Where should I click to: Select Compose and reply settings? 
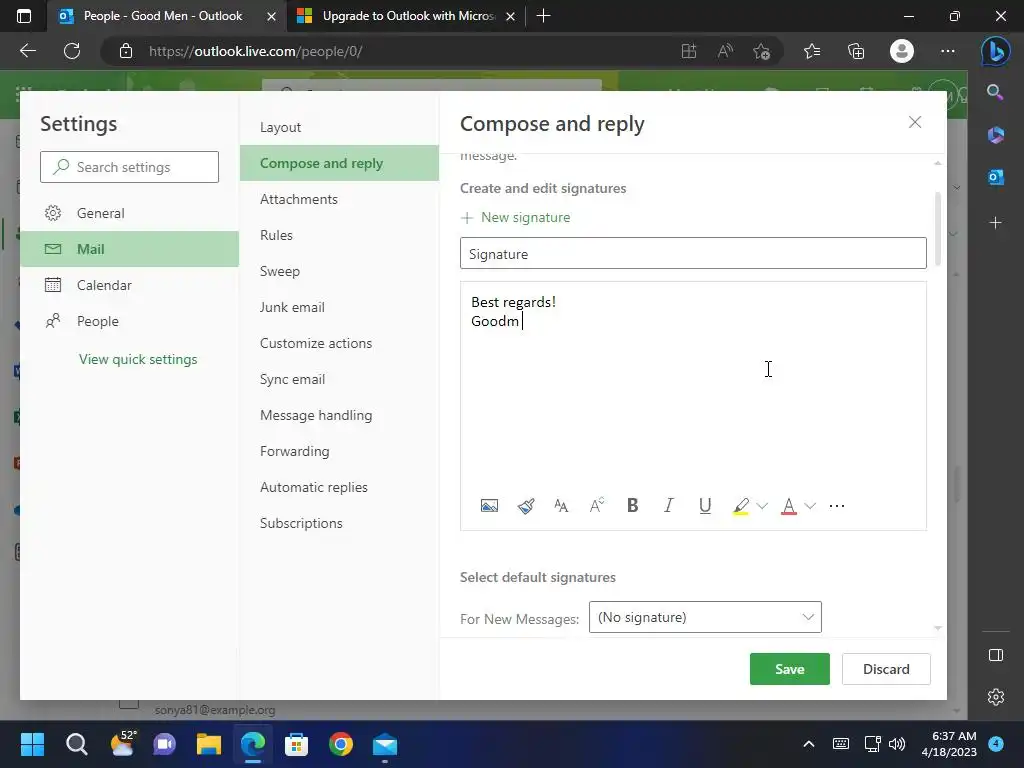coord(339,163)
